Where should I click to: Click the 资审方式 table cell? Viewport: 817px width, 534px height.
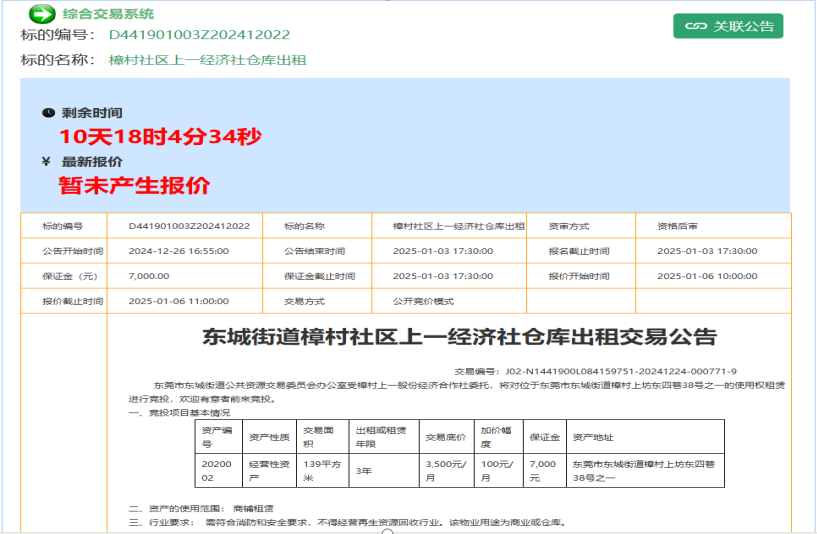click(x=581, y=226)
